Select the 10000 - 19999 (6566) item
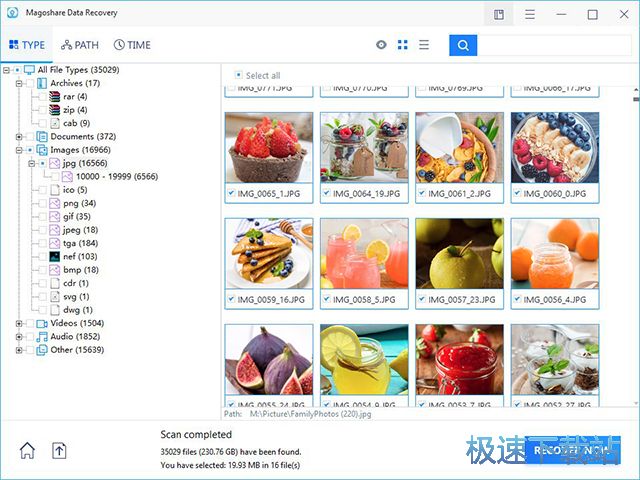The width and height of the screenshot is (640, 480). 117,176
